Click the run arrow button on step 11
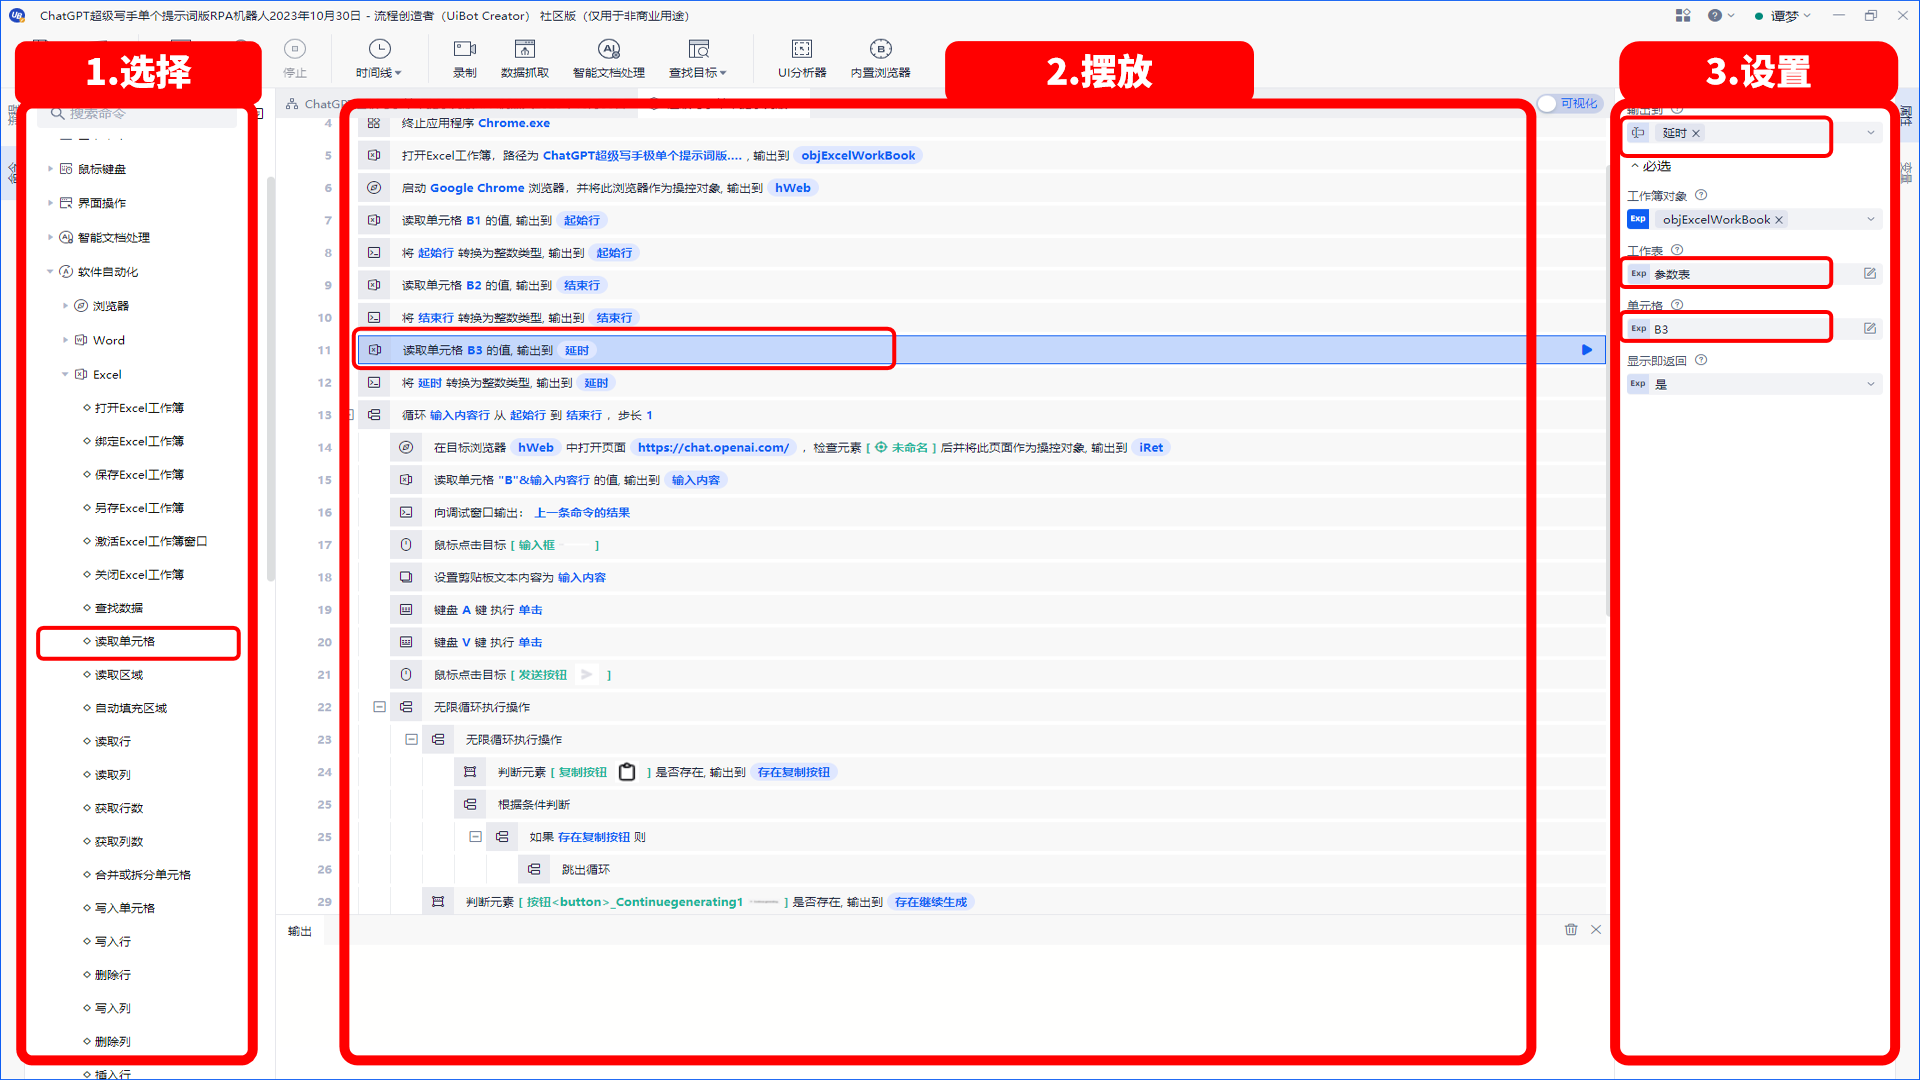The height and width of the screenshot is (1080, 1920). [1586, 349]
